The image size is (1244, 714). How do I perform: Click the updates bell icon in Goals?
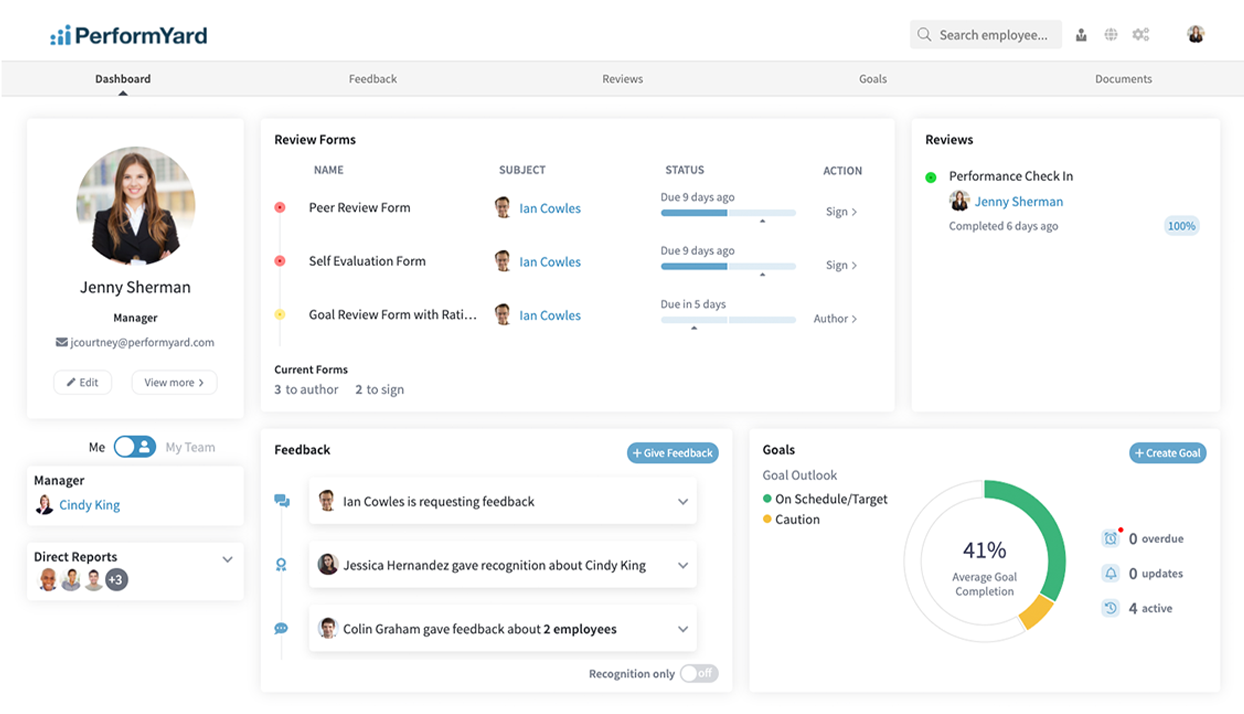click(1110, 574)
